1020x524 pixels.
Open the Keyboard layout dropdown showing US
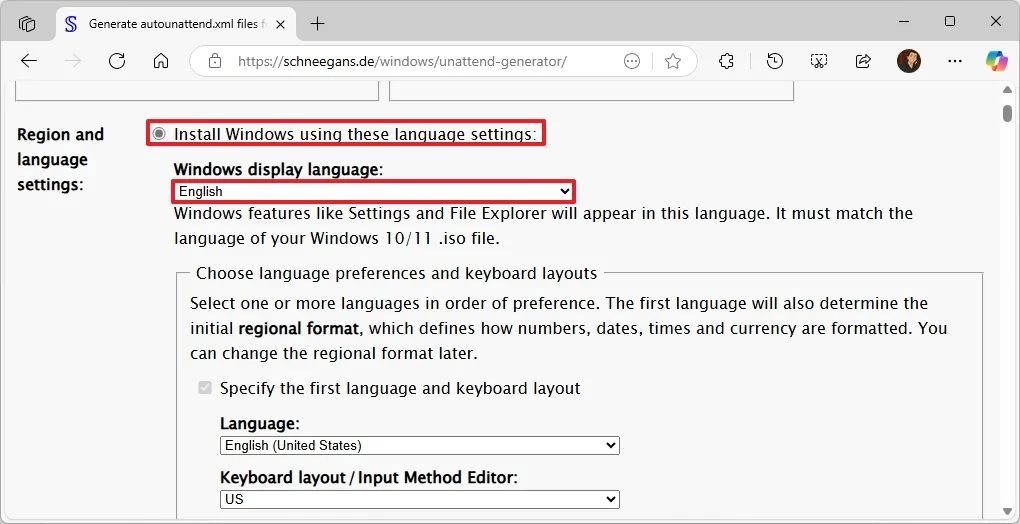point(419,499)
